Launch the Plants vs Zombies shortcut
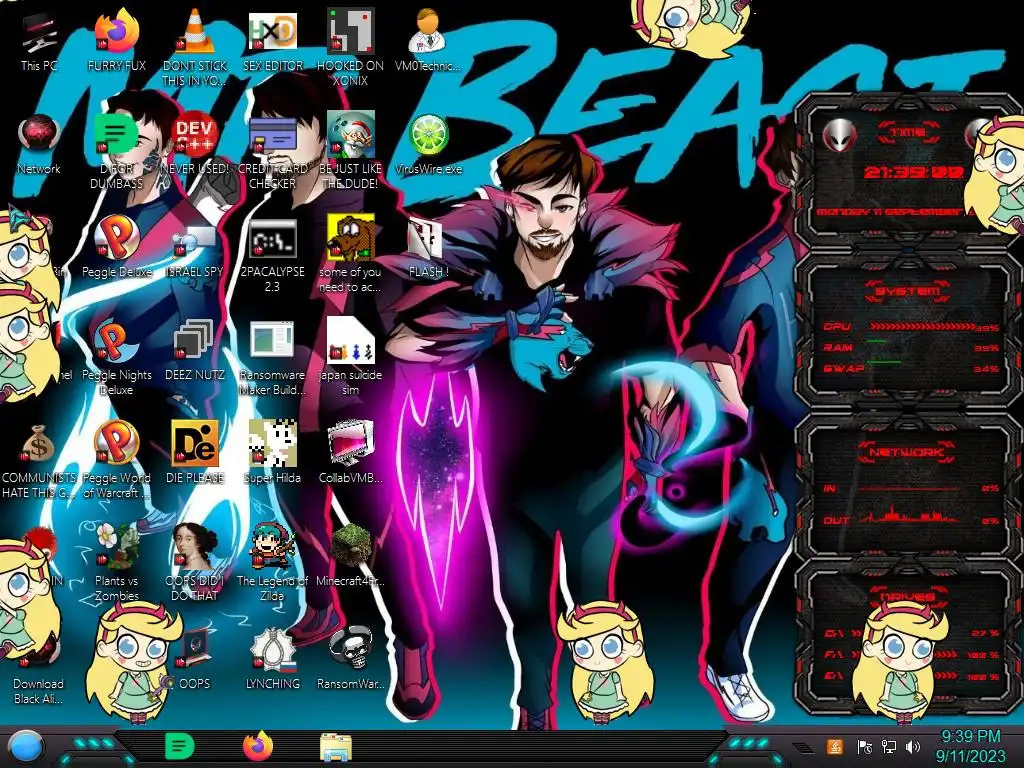 116,563
